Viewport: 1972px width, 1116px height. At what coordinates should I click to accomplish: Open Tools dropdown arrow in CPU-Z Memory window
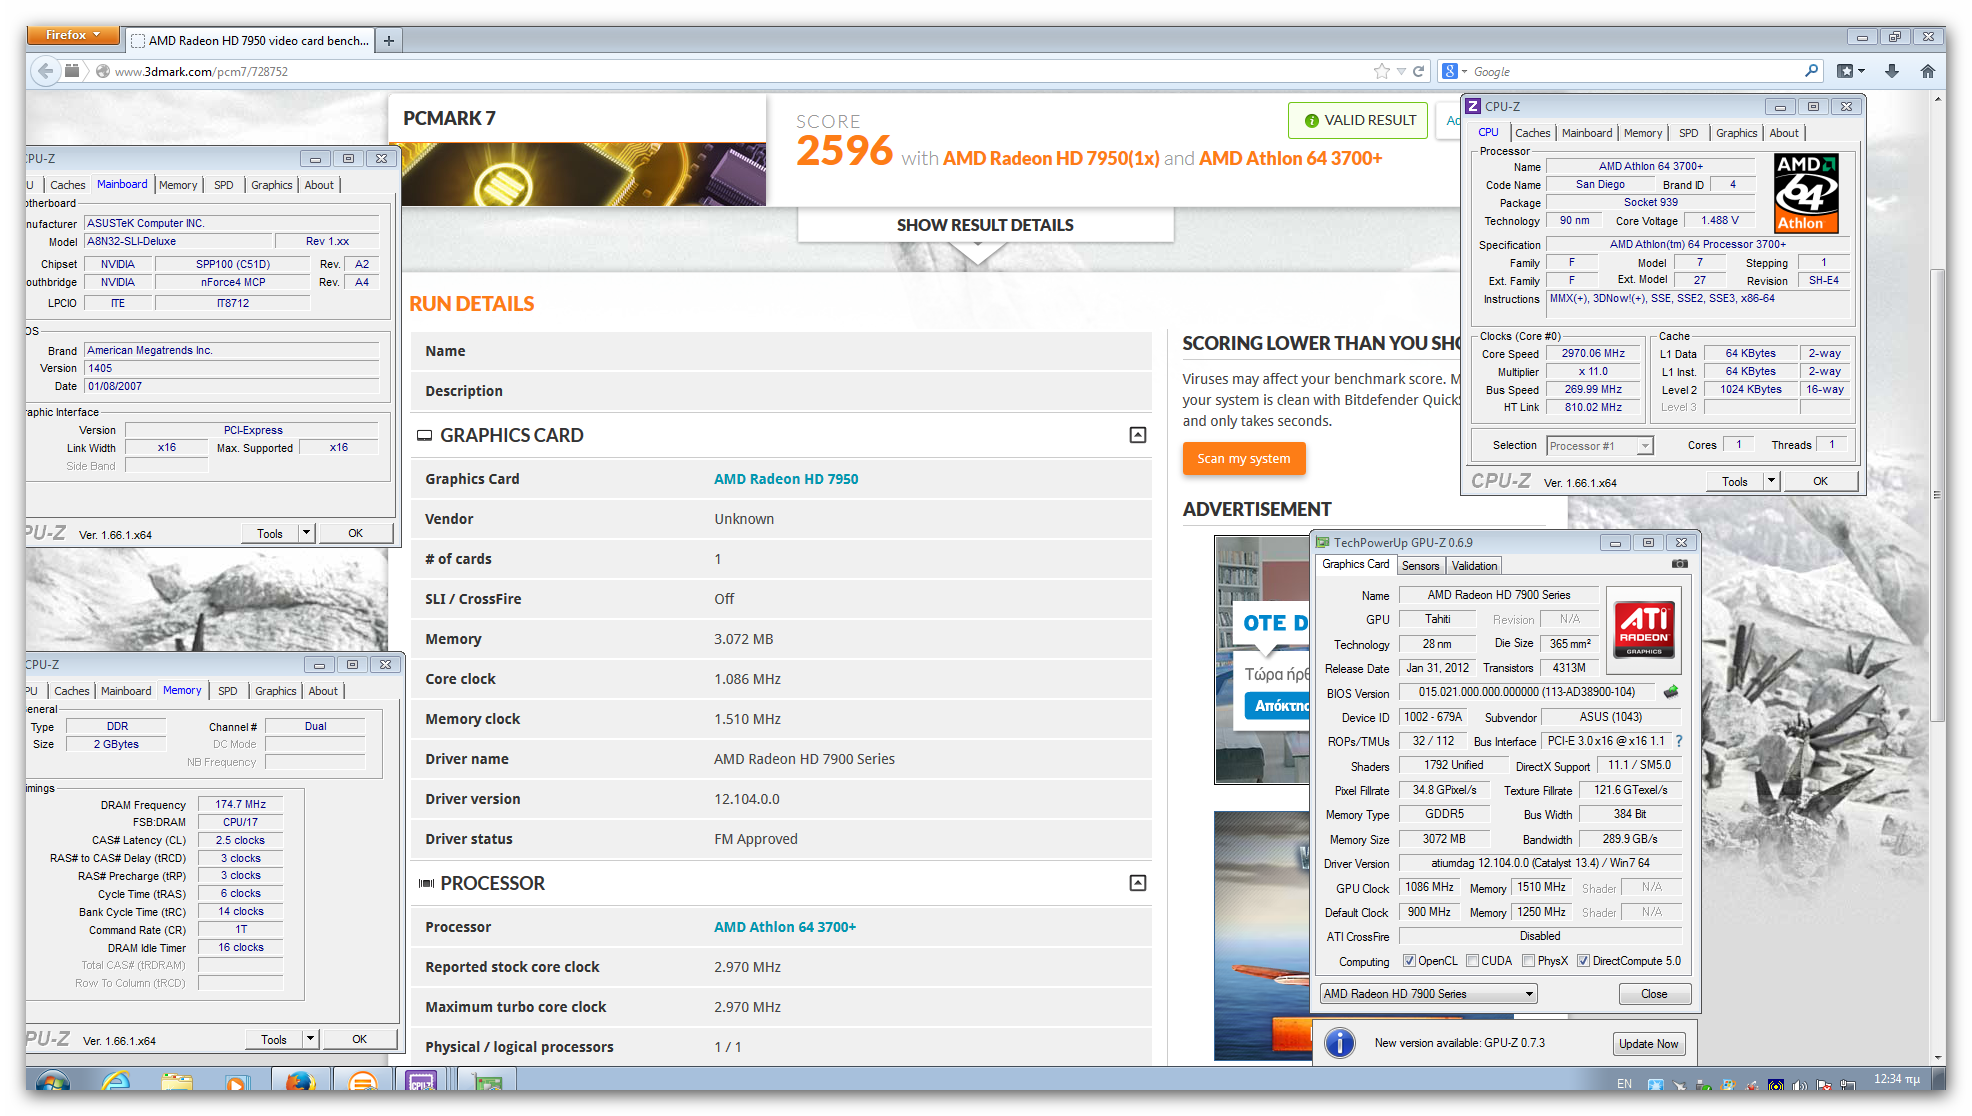(x=311, y=1039)
